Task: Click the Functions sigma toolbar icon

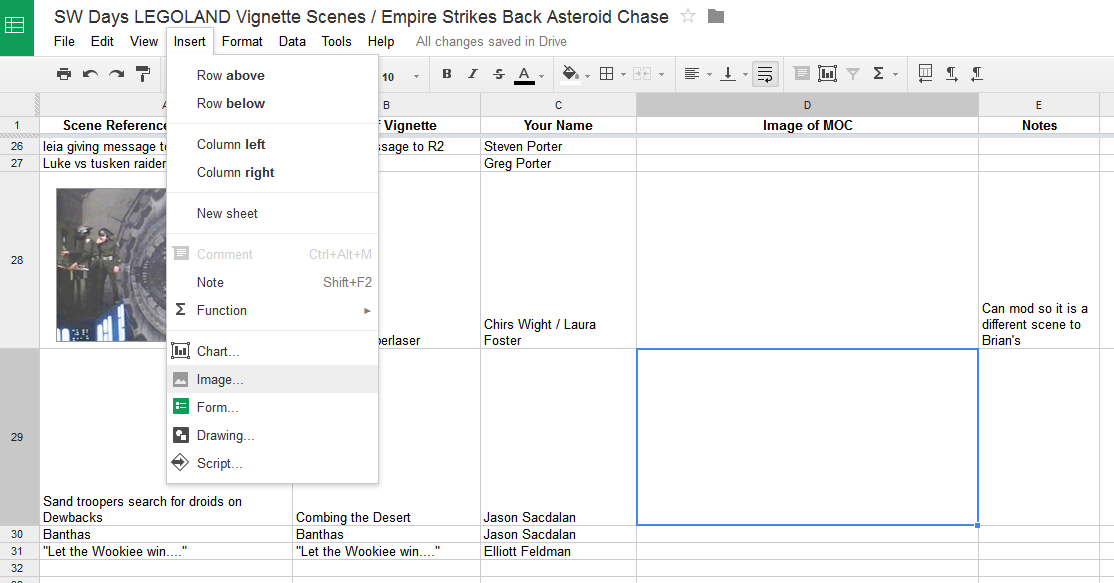Action: [x=879, y=73]
